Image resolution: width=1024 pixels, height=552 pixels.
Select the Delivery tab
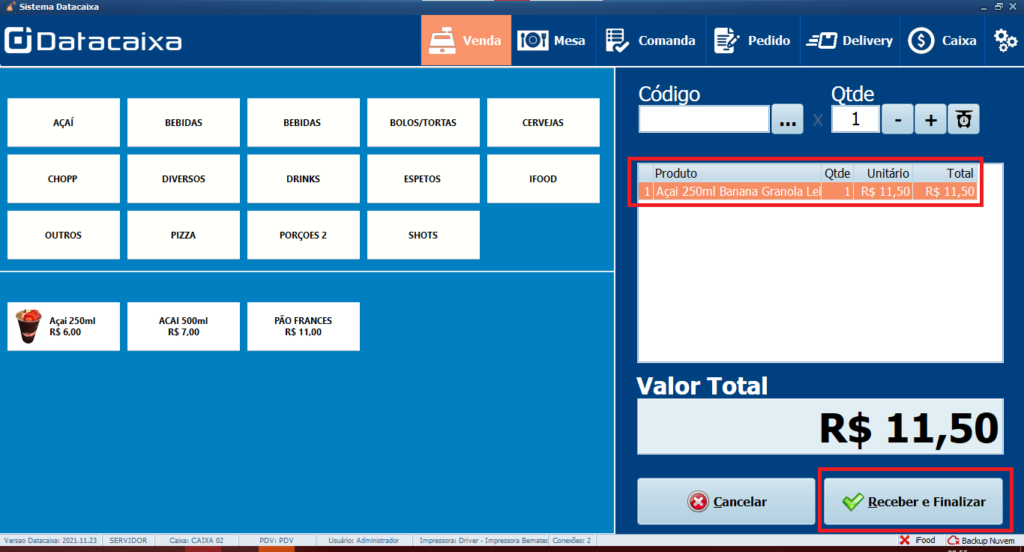[x=850, y=41]
